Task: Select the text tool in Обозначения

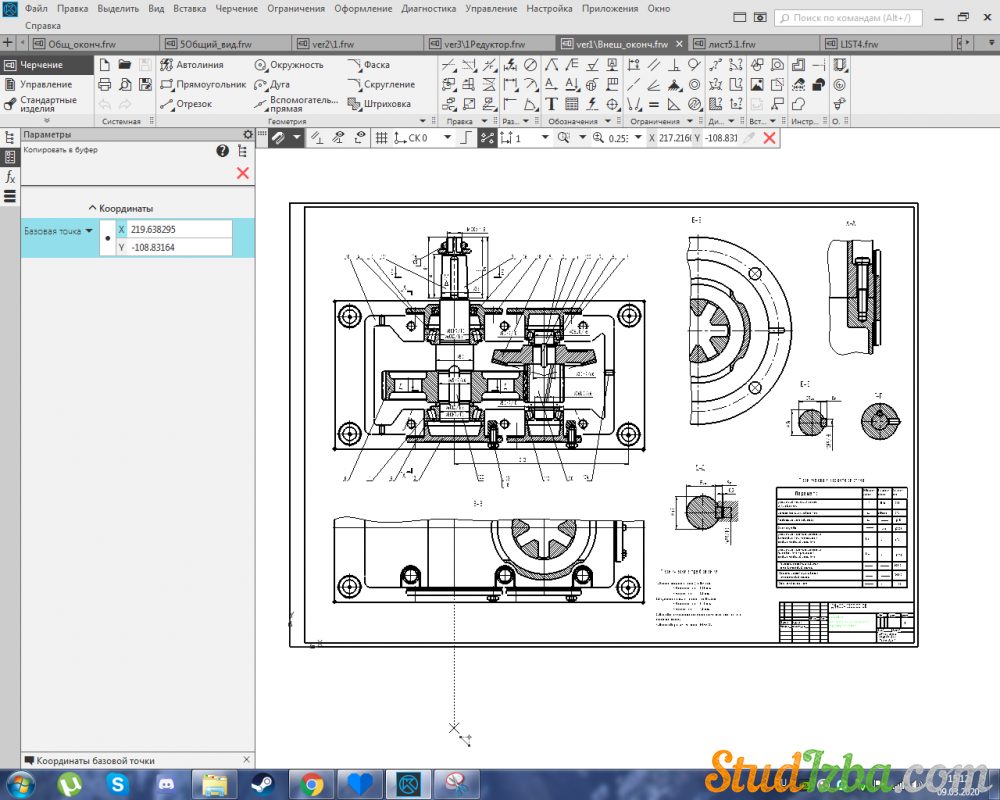Action: 551,104
